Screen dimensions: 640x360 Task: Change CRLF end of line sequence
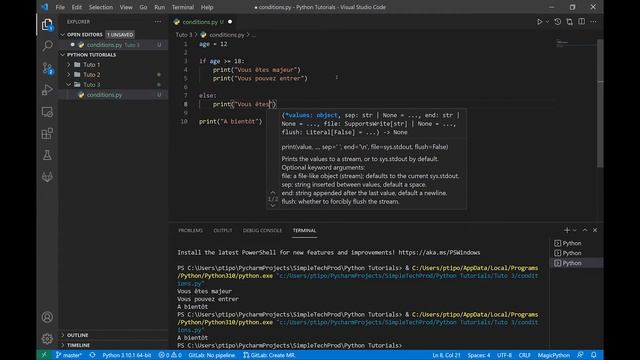[x=524, y=355]
